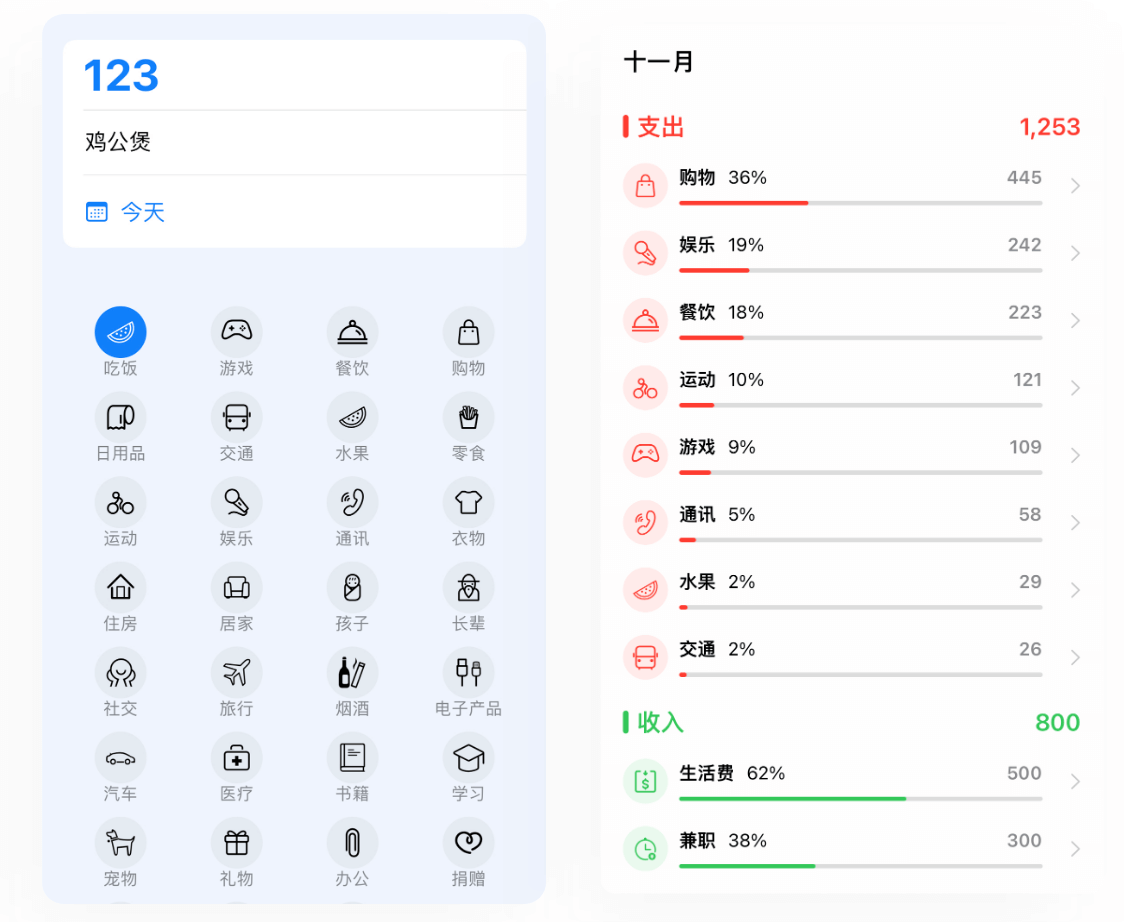
Task: Select the 游戏 gamepad category icon
Action: click(x=236, y=331)
